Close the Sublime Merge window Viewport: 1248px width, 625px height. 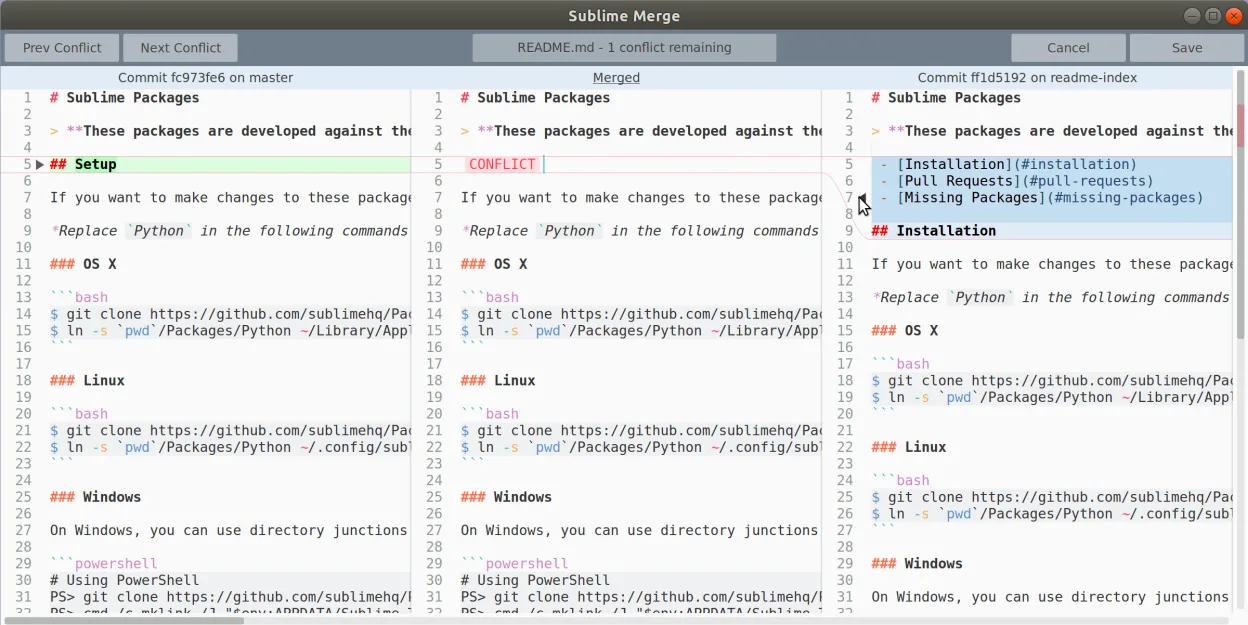(1234, 15)
